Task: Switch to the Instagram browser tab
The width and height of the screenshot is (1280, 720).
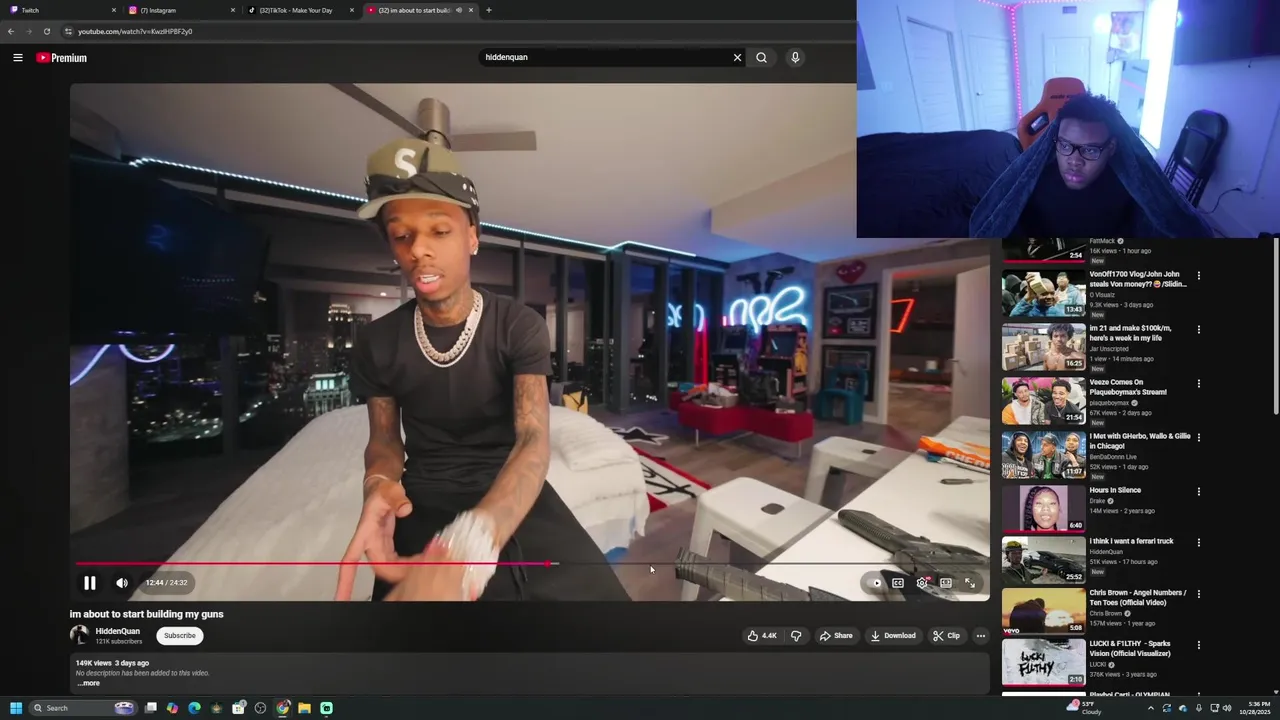Action: 180,10
